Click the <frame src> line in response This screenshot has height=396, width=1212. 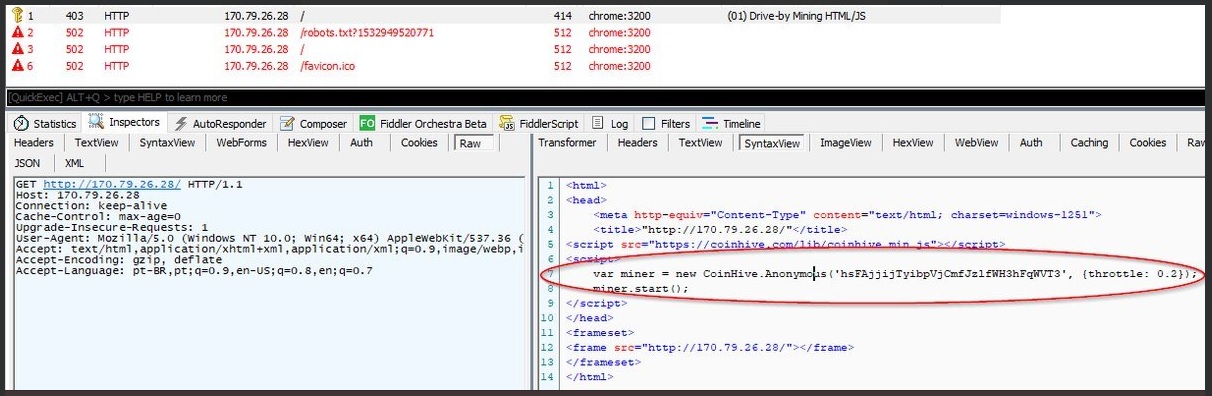709,347
